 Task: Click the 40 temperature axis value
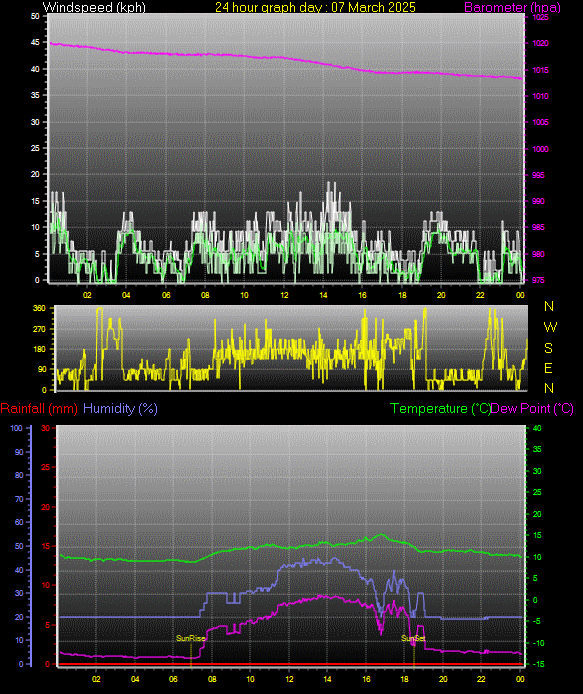(537, 428)
